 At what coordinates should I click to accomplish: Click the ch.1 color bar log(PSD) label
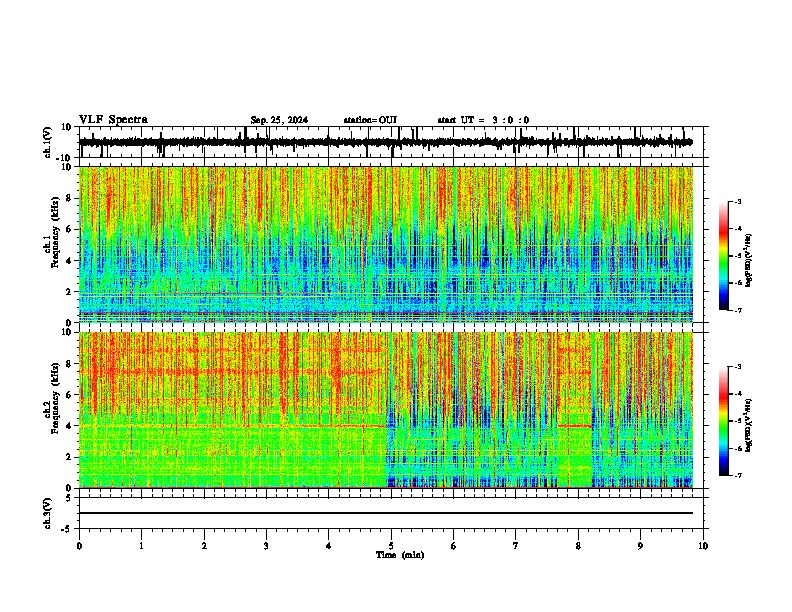click(749, 260)
